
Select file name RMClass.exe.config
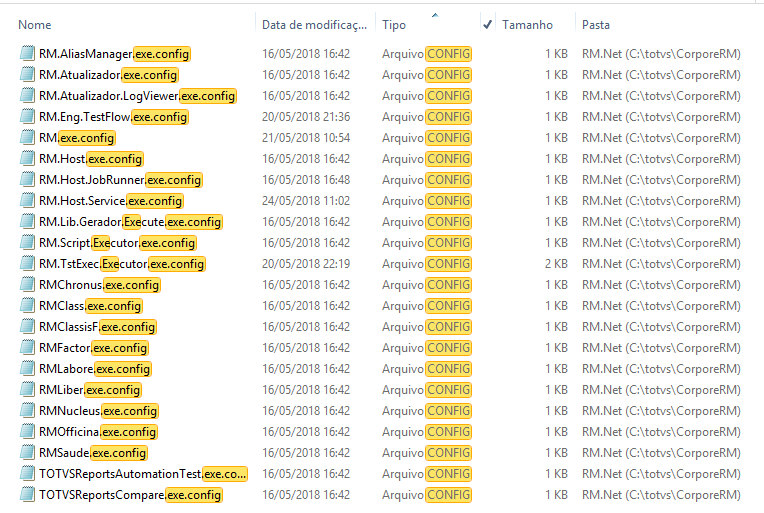(x=90, y=305)
